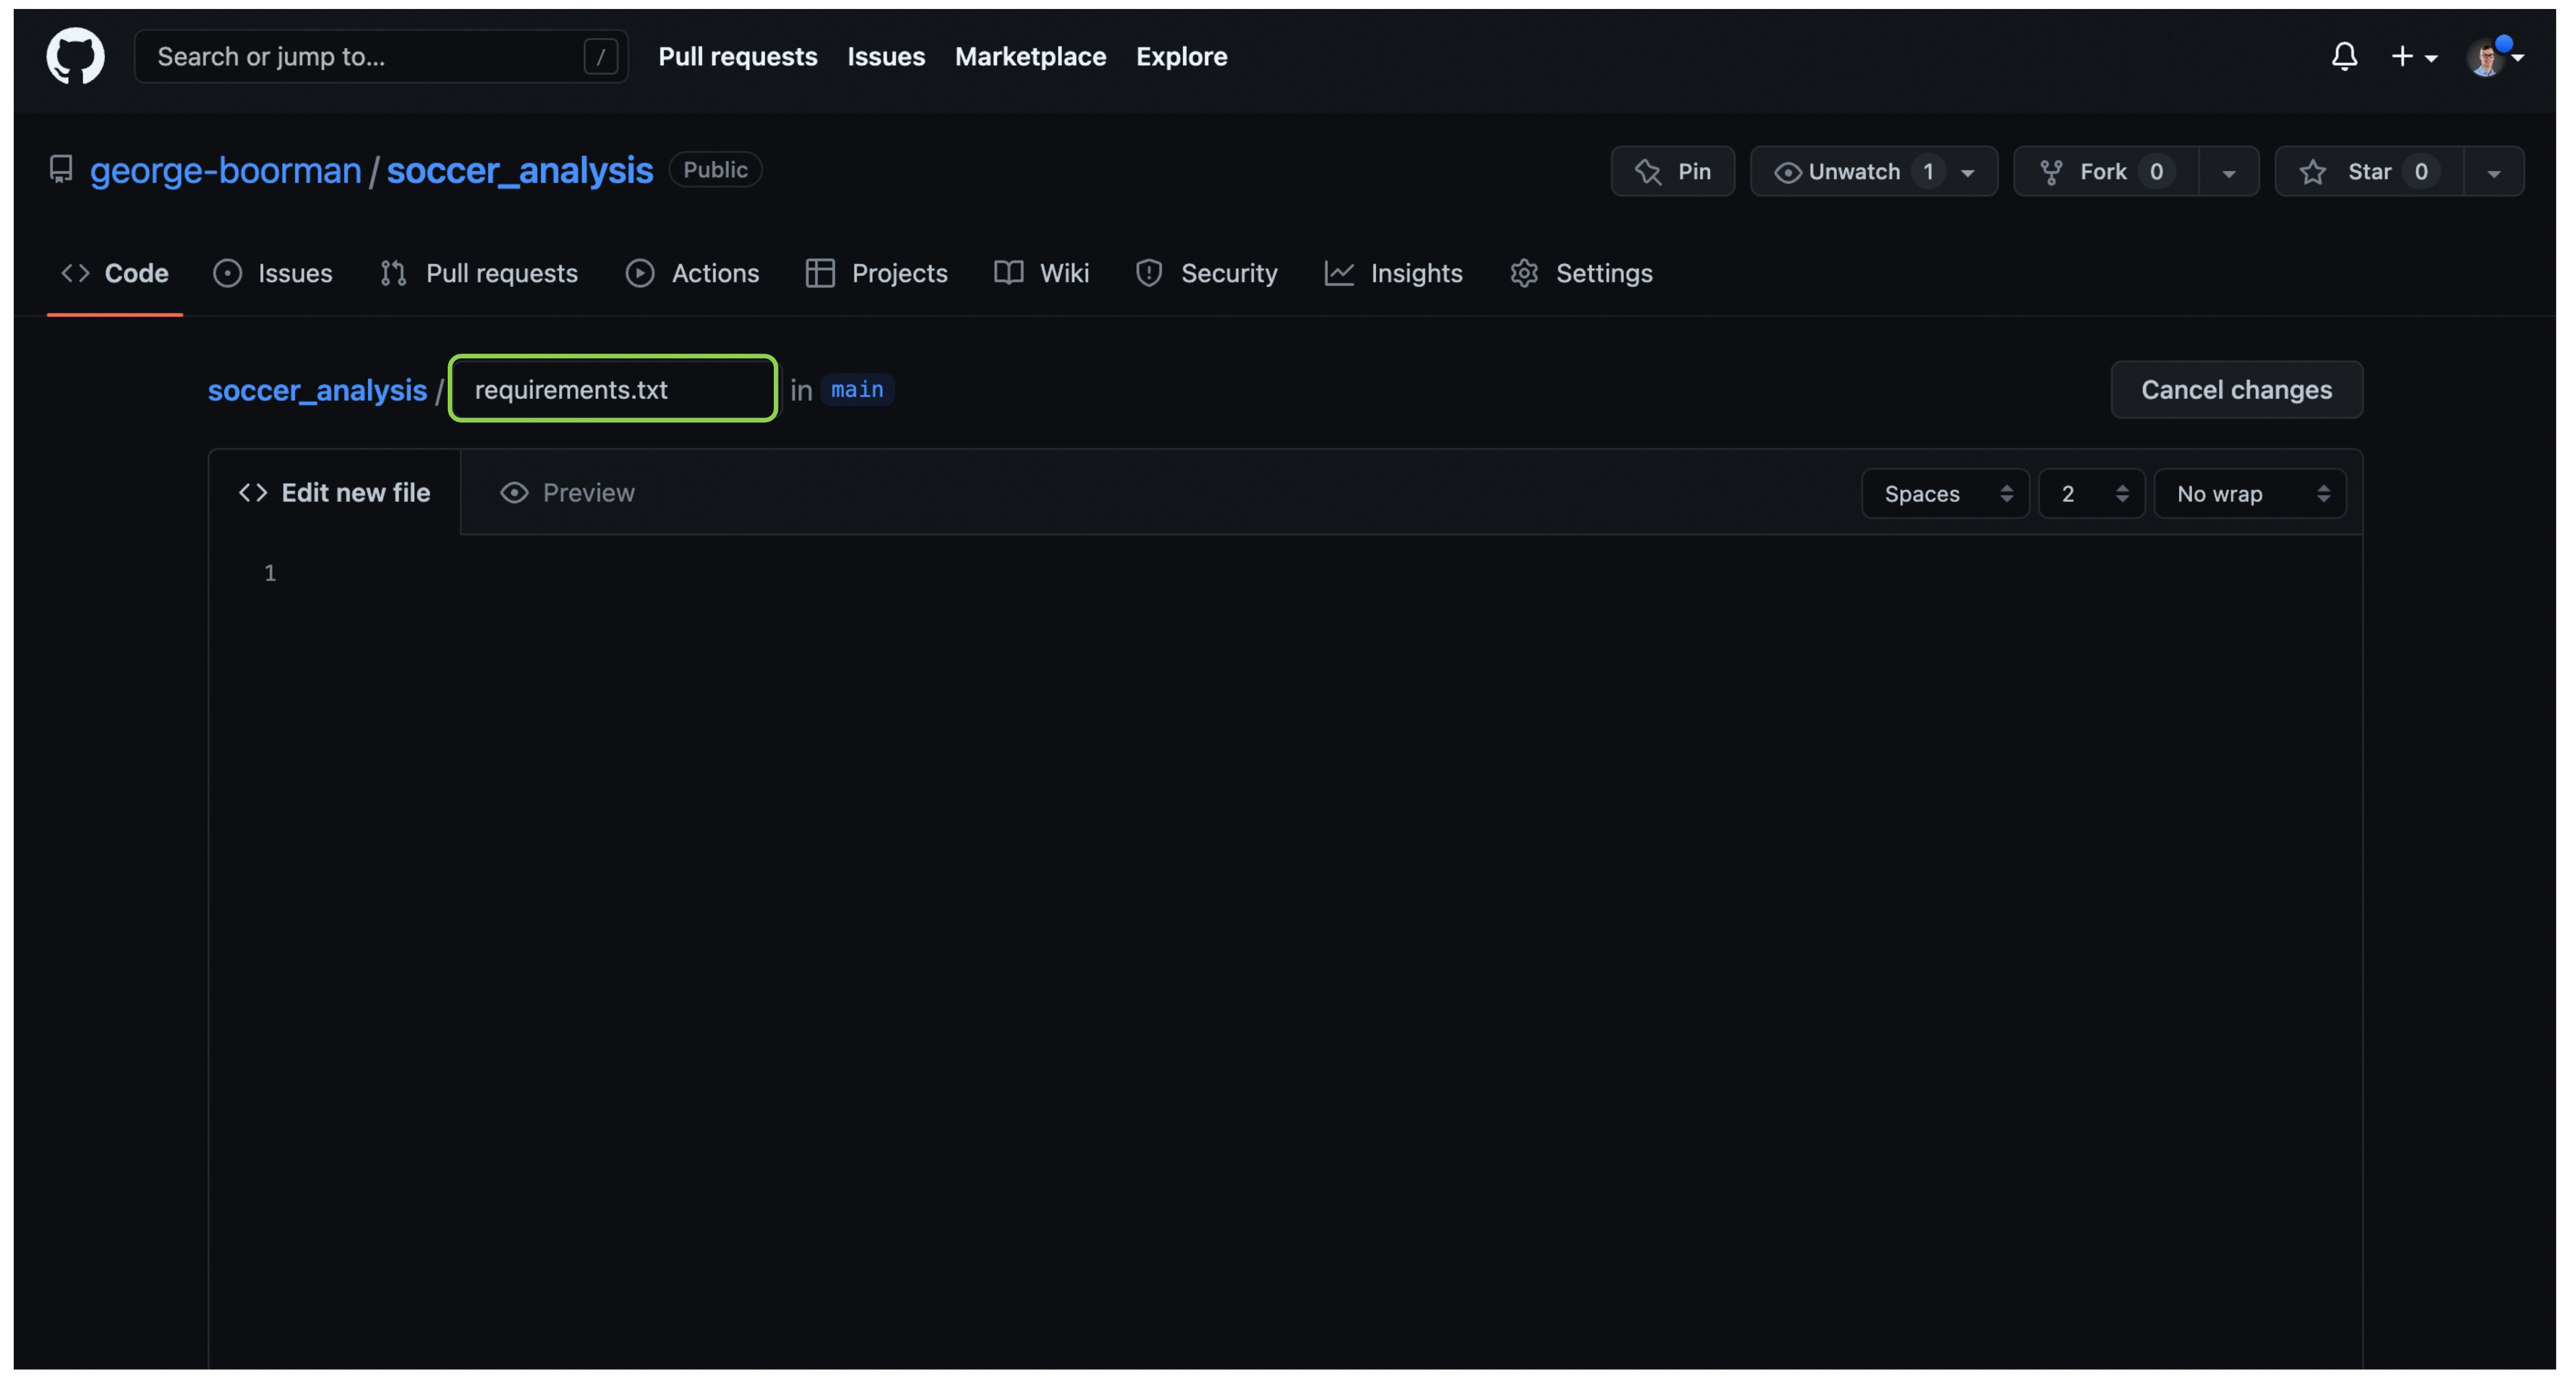Click the Fork count 0 badge
Viewport: 2576px width, 1391px height.
2156,172
